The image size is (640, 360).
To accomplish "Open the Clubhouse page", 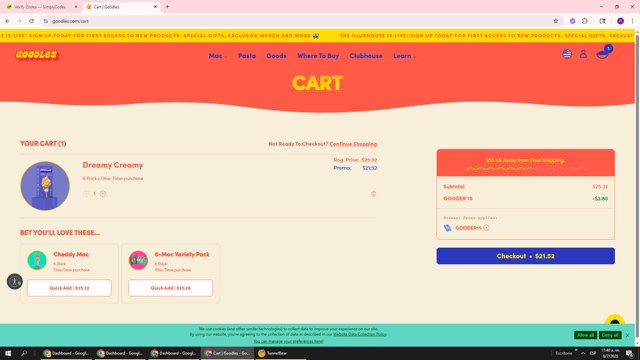I will 366,56.
